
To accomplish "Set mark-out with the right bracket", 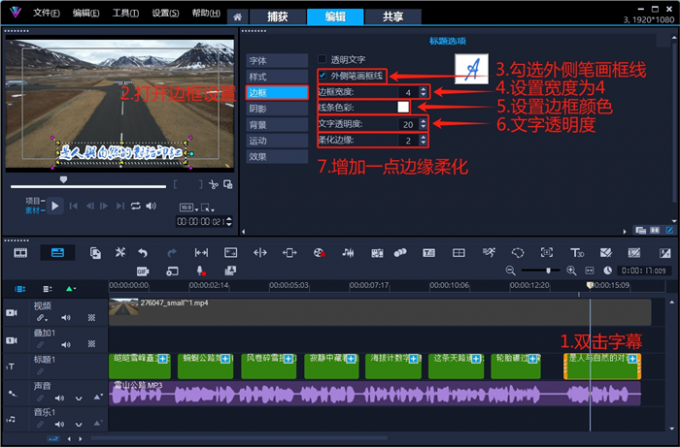I will click(x=200, y=185).
